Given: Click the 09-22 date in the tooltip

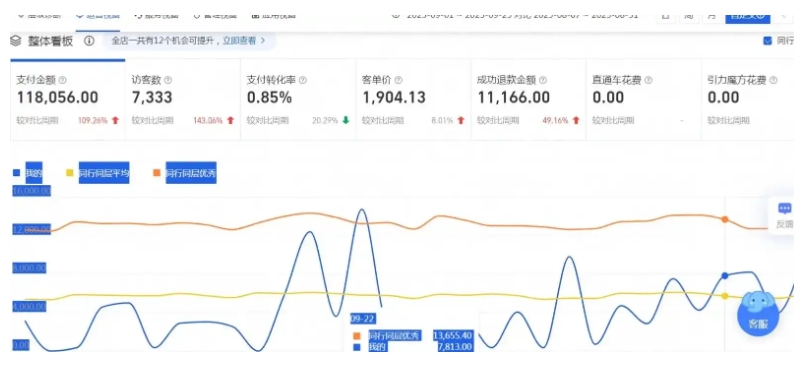Looking at the screenshot, I should tap(362, 318).
